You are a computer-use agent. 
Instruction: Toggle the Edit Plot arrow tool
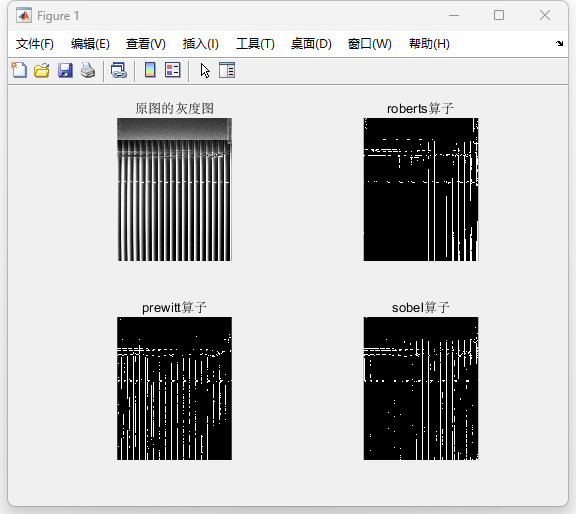coord(205,70)
